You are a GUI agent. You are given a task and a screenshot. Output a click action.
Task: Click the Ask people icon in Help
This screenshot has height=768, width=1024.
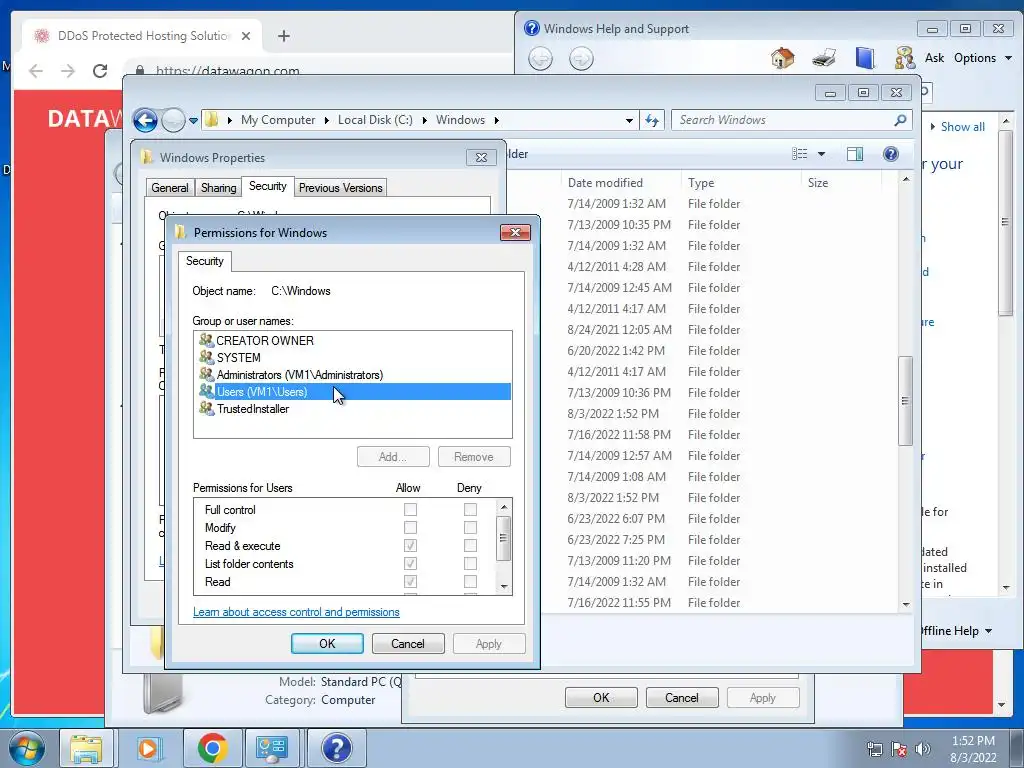point(904,58)
